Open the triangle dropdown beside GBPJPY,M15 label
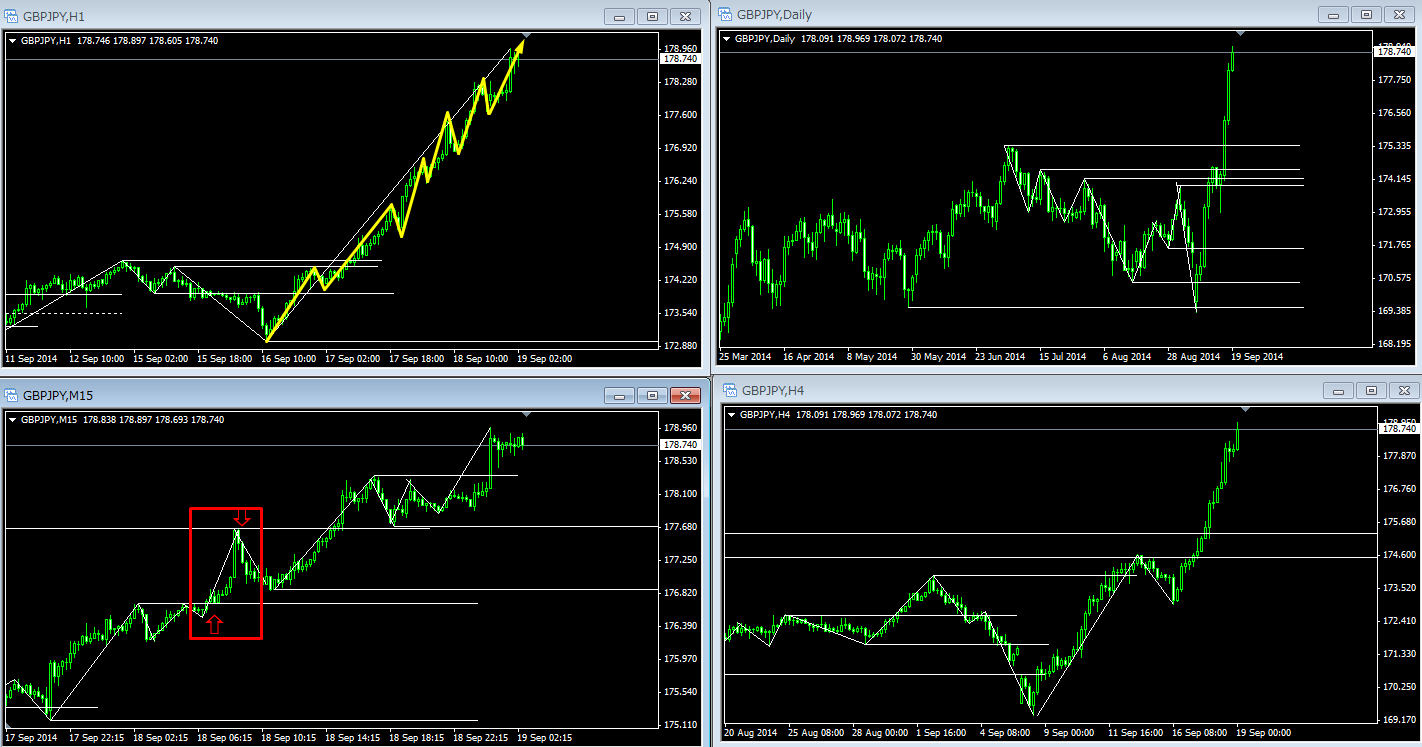 13,420
